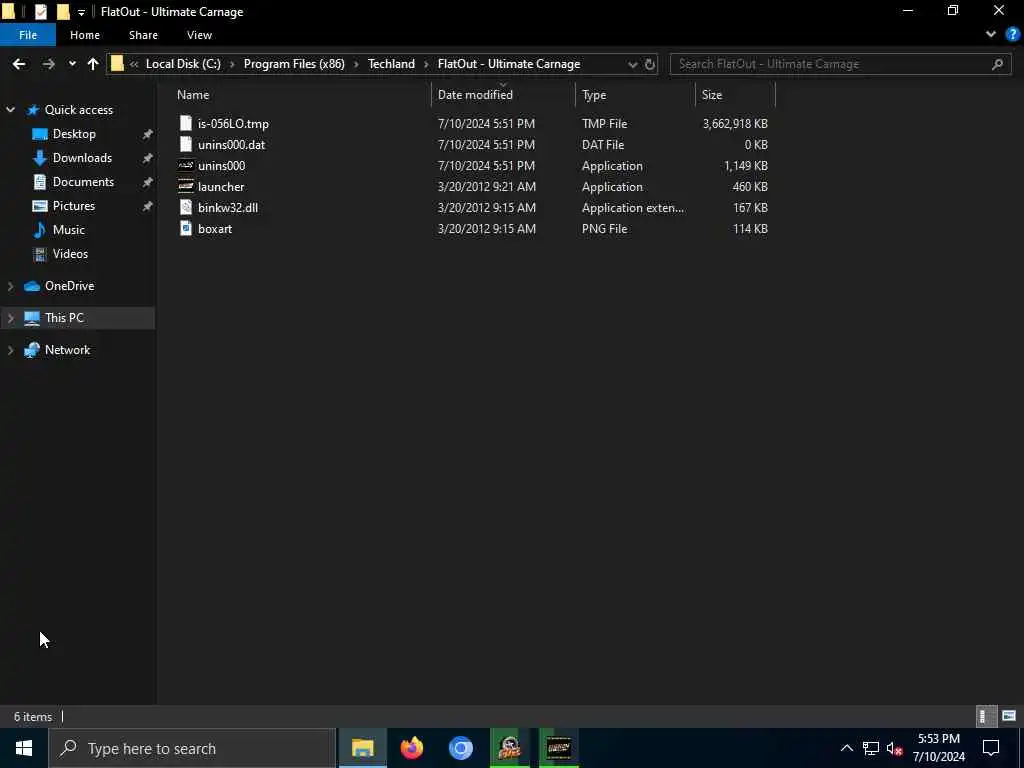This screenshot has height=768, width=1024.
Task: Show hidden breadcrumb path double chevron
Action: [134, 64]
